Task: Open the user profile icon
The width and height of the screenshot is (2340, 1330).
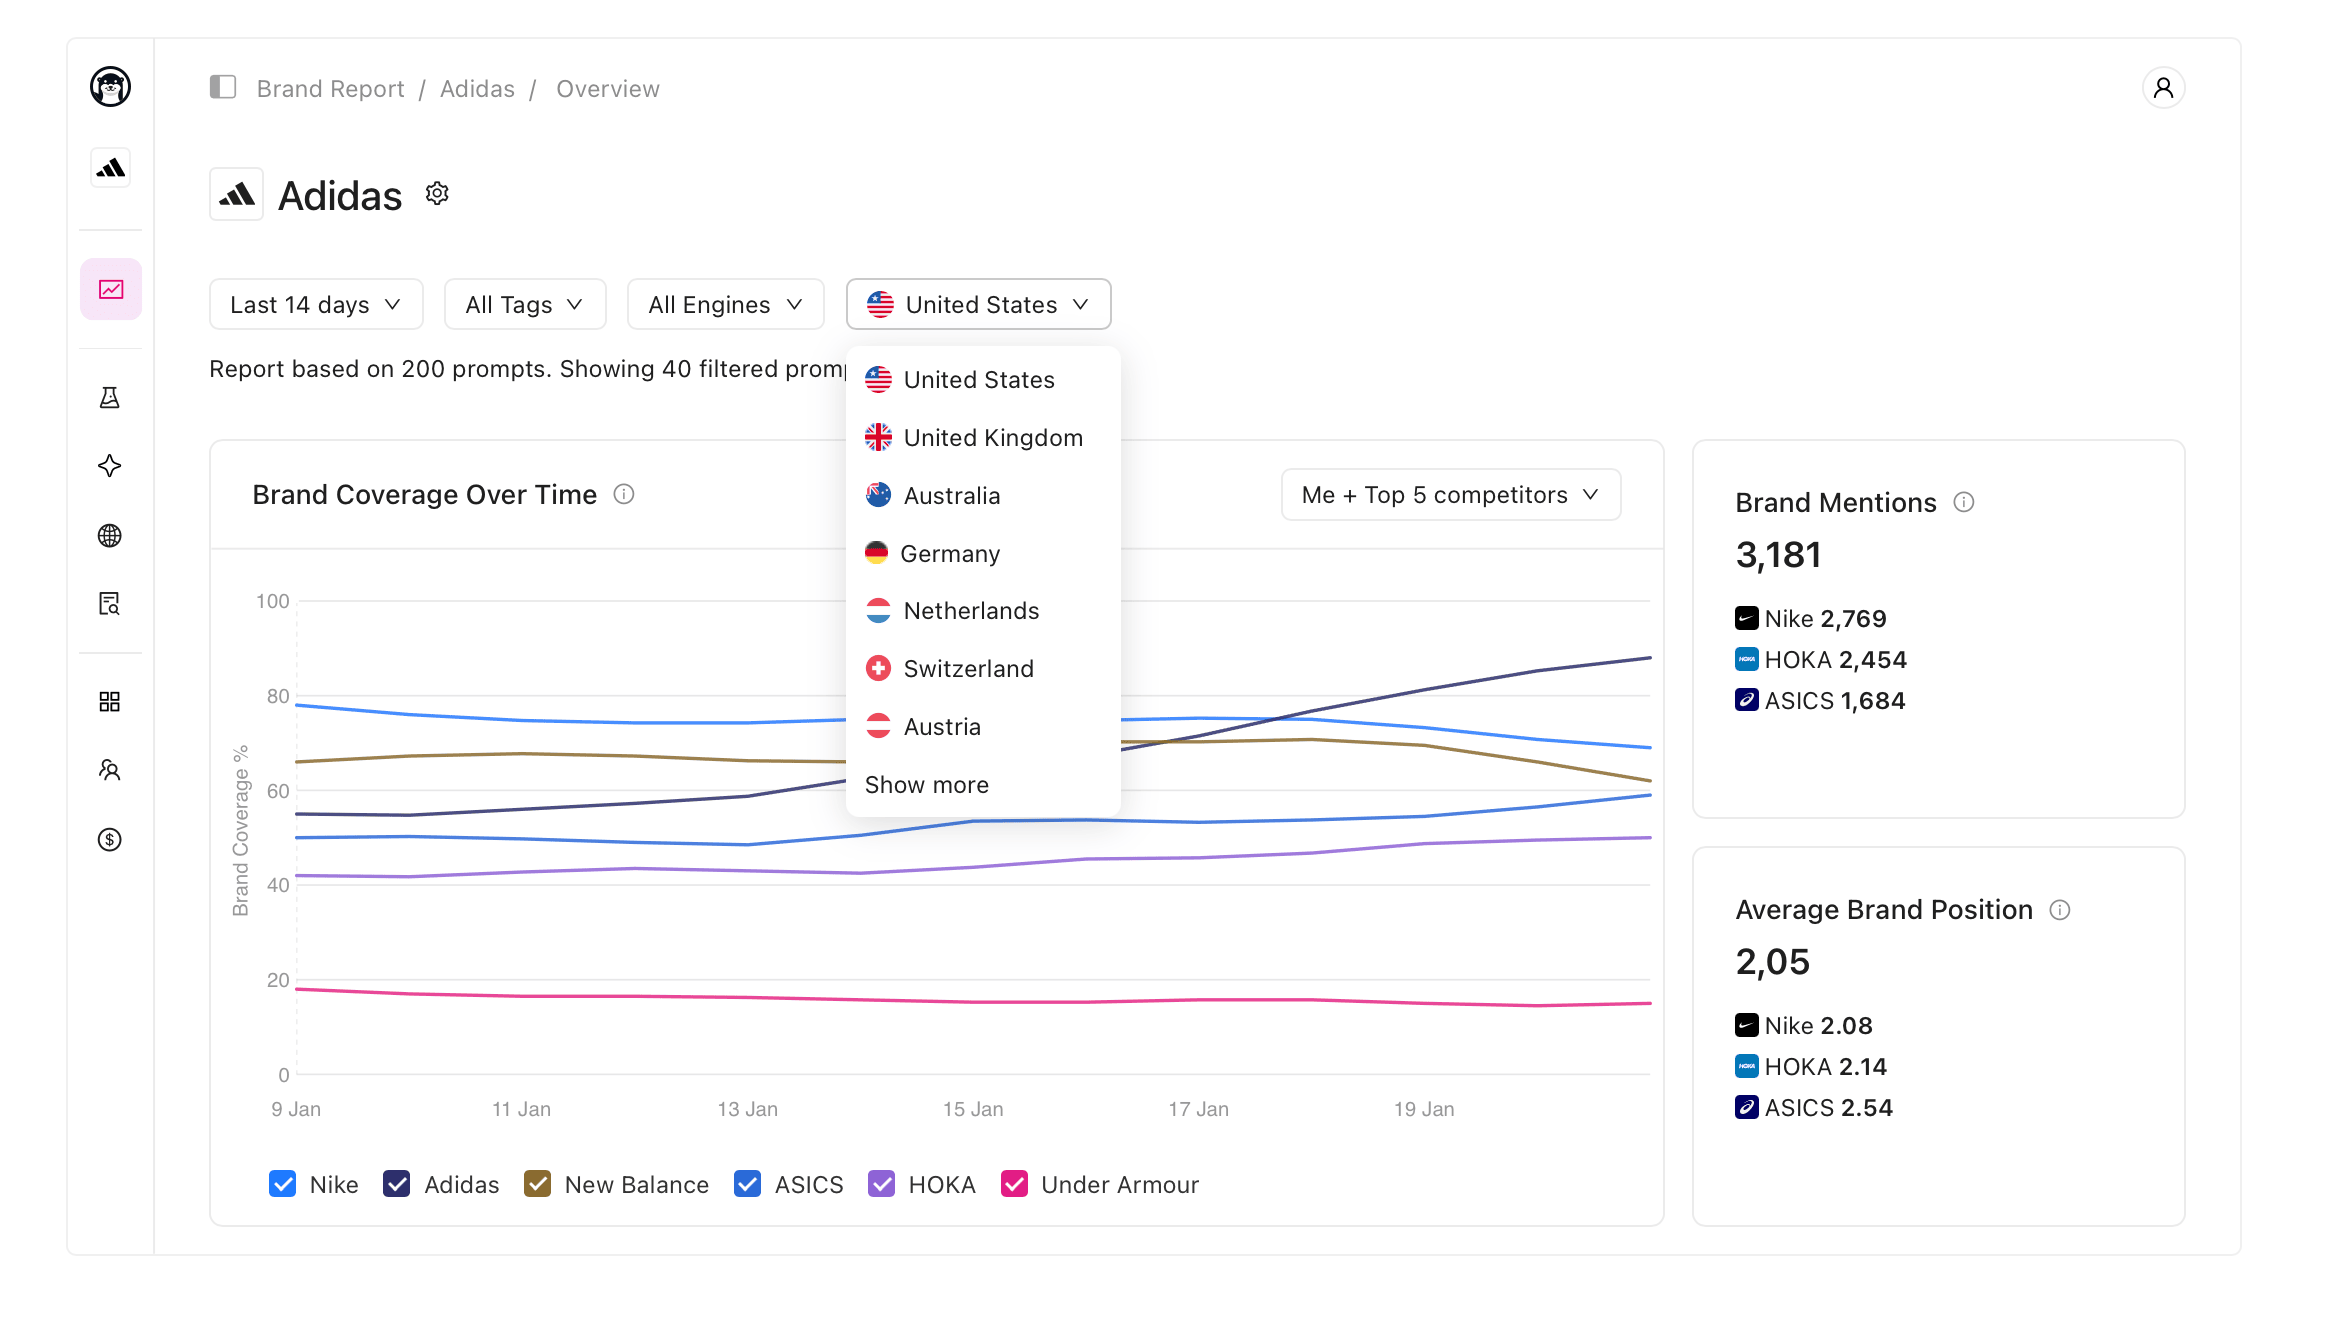Action: 2162,88
